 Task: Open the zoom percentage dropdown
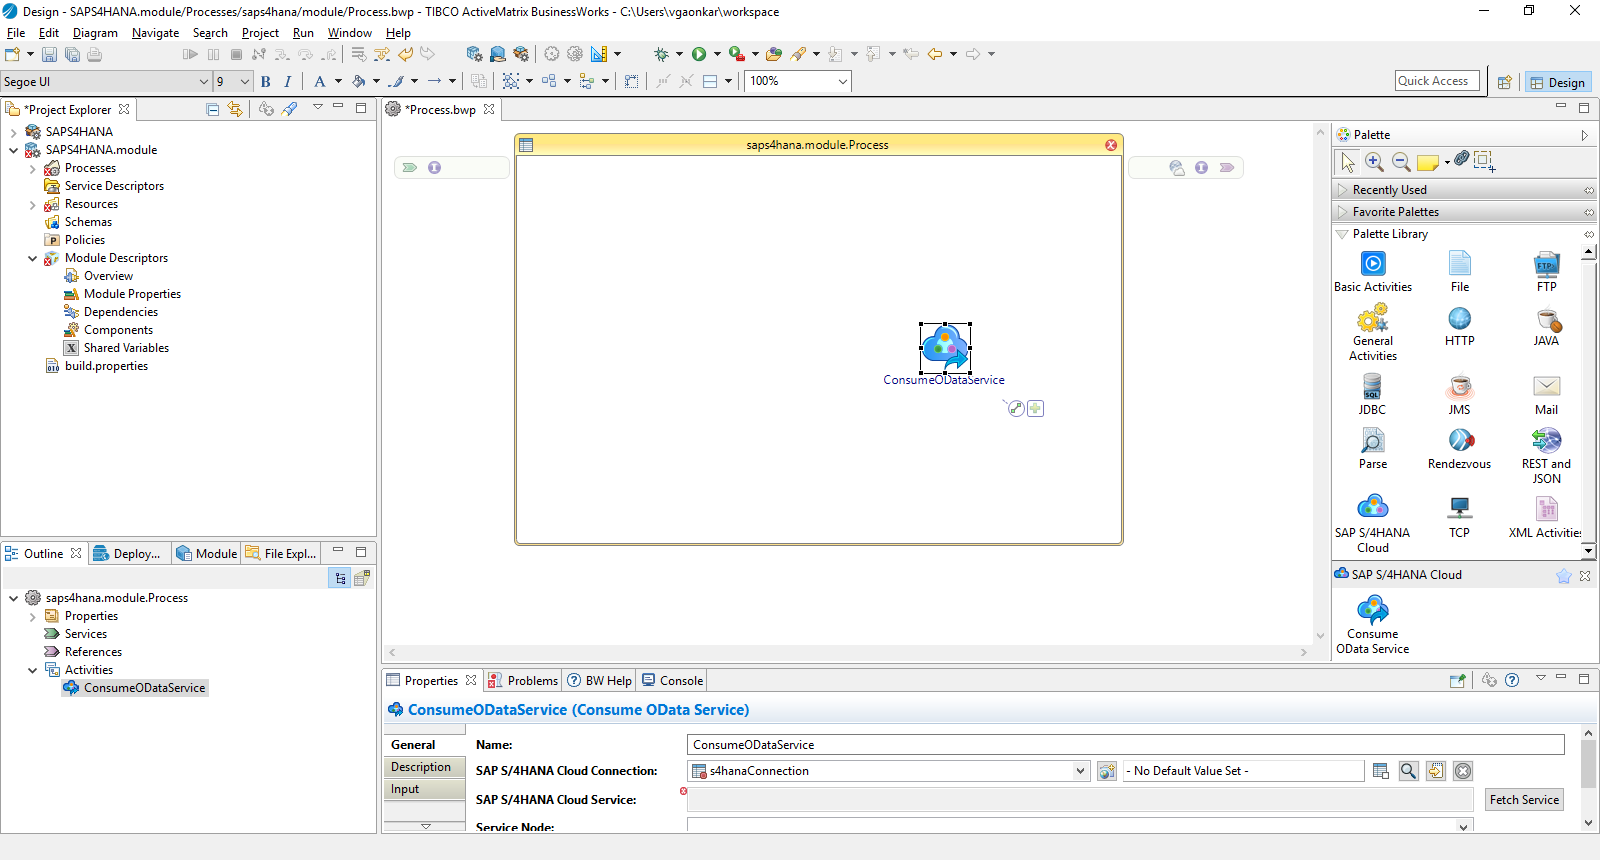842,82
